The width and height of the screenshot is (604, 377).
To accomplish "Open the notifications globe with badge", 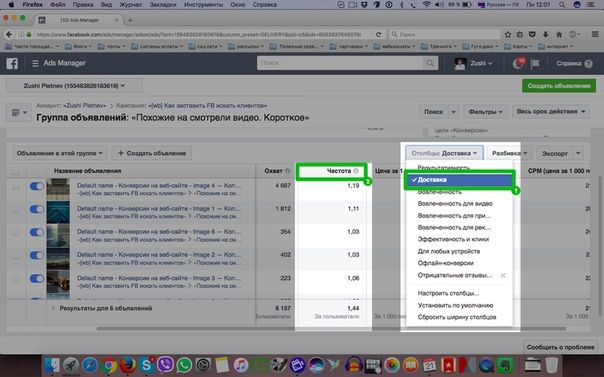I will pos(518,63).
